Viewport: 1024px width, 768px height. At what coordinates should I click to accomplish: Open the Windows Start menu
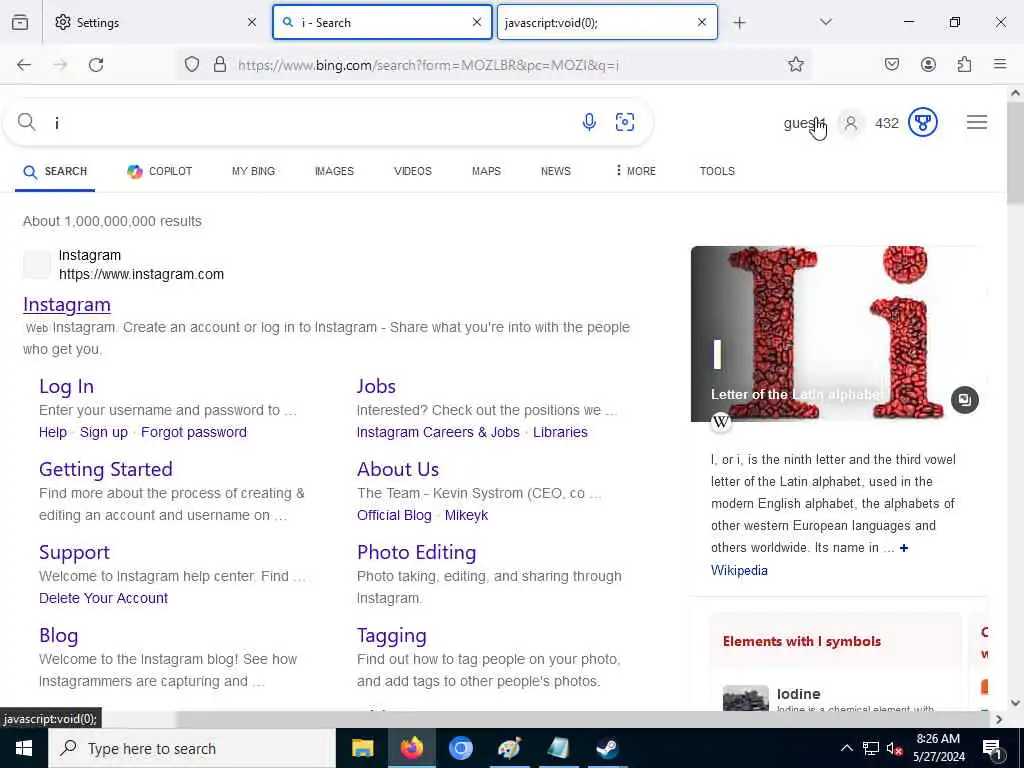[x=24, y=748]
